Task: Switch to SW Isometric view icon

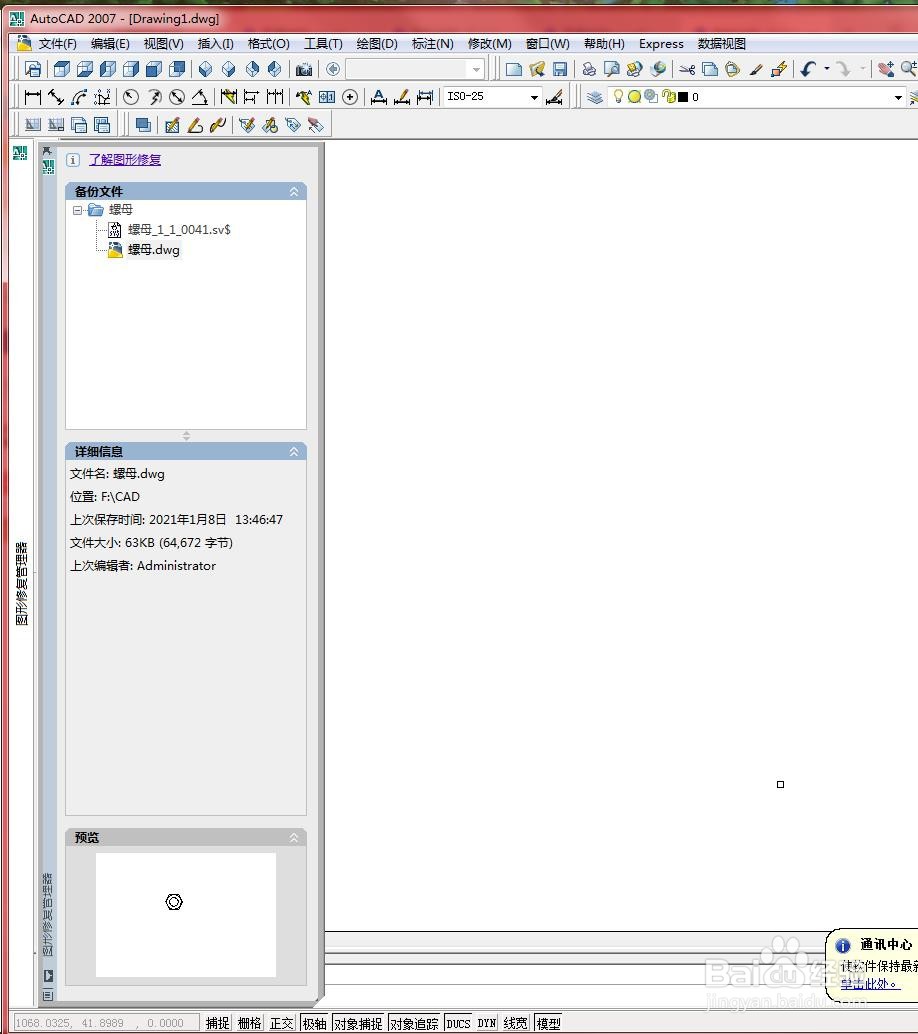Action: coord(205,69)
